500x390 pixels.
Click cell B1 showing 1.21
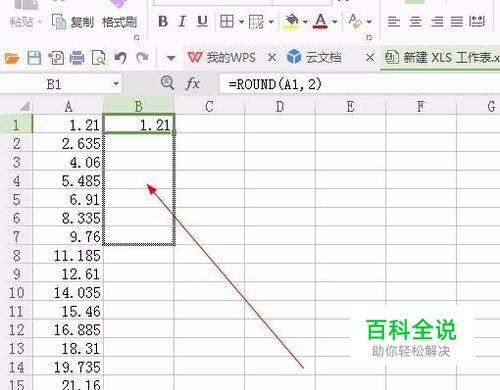[x=139, y=125]
